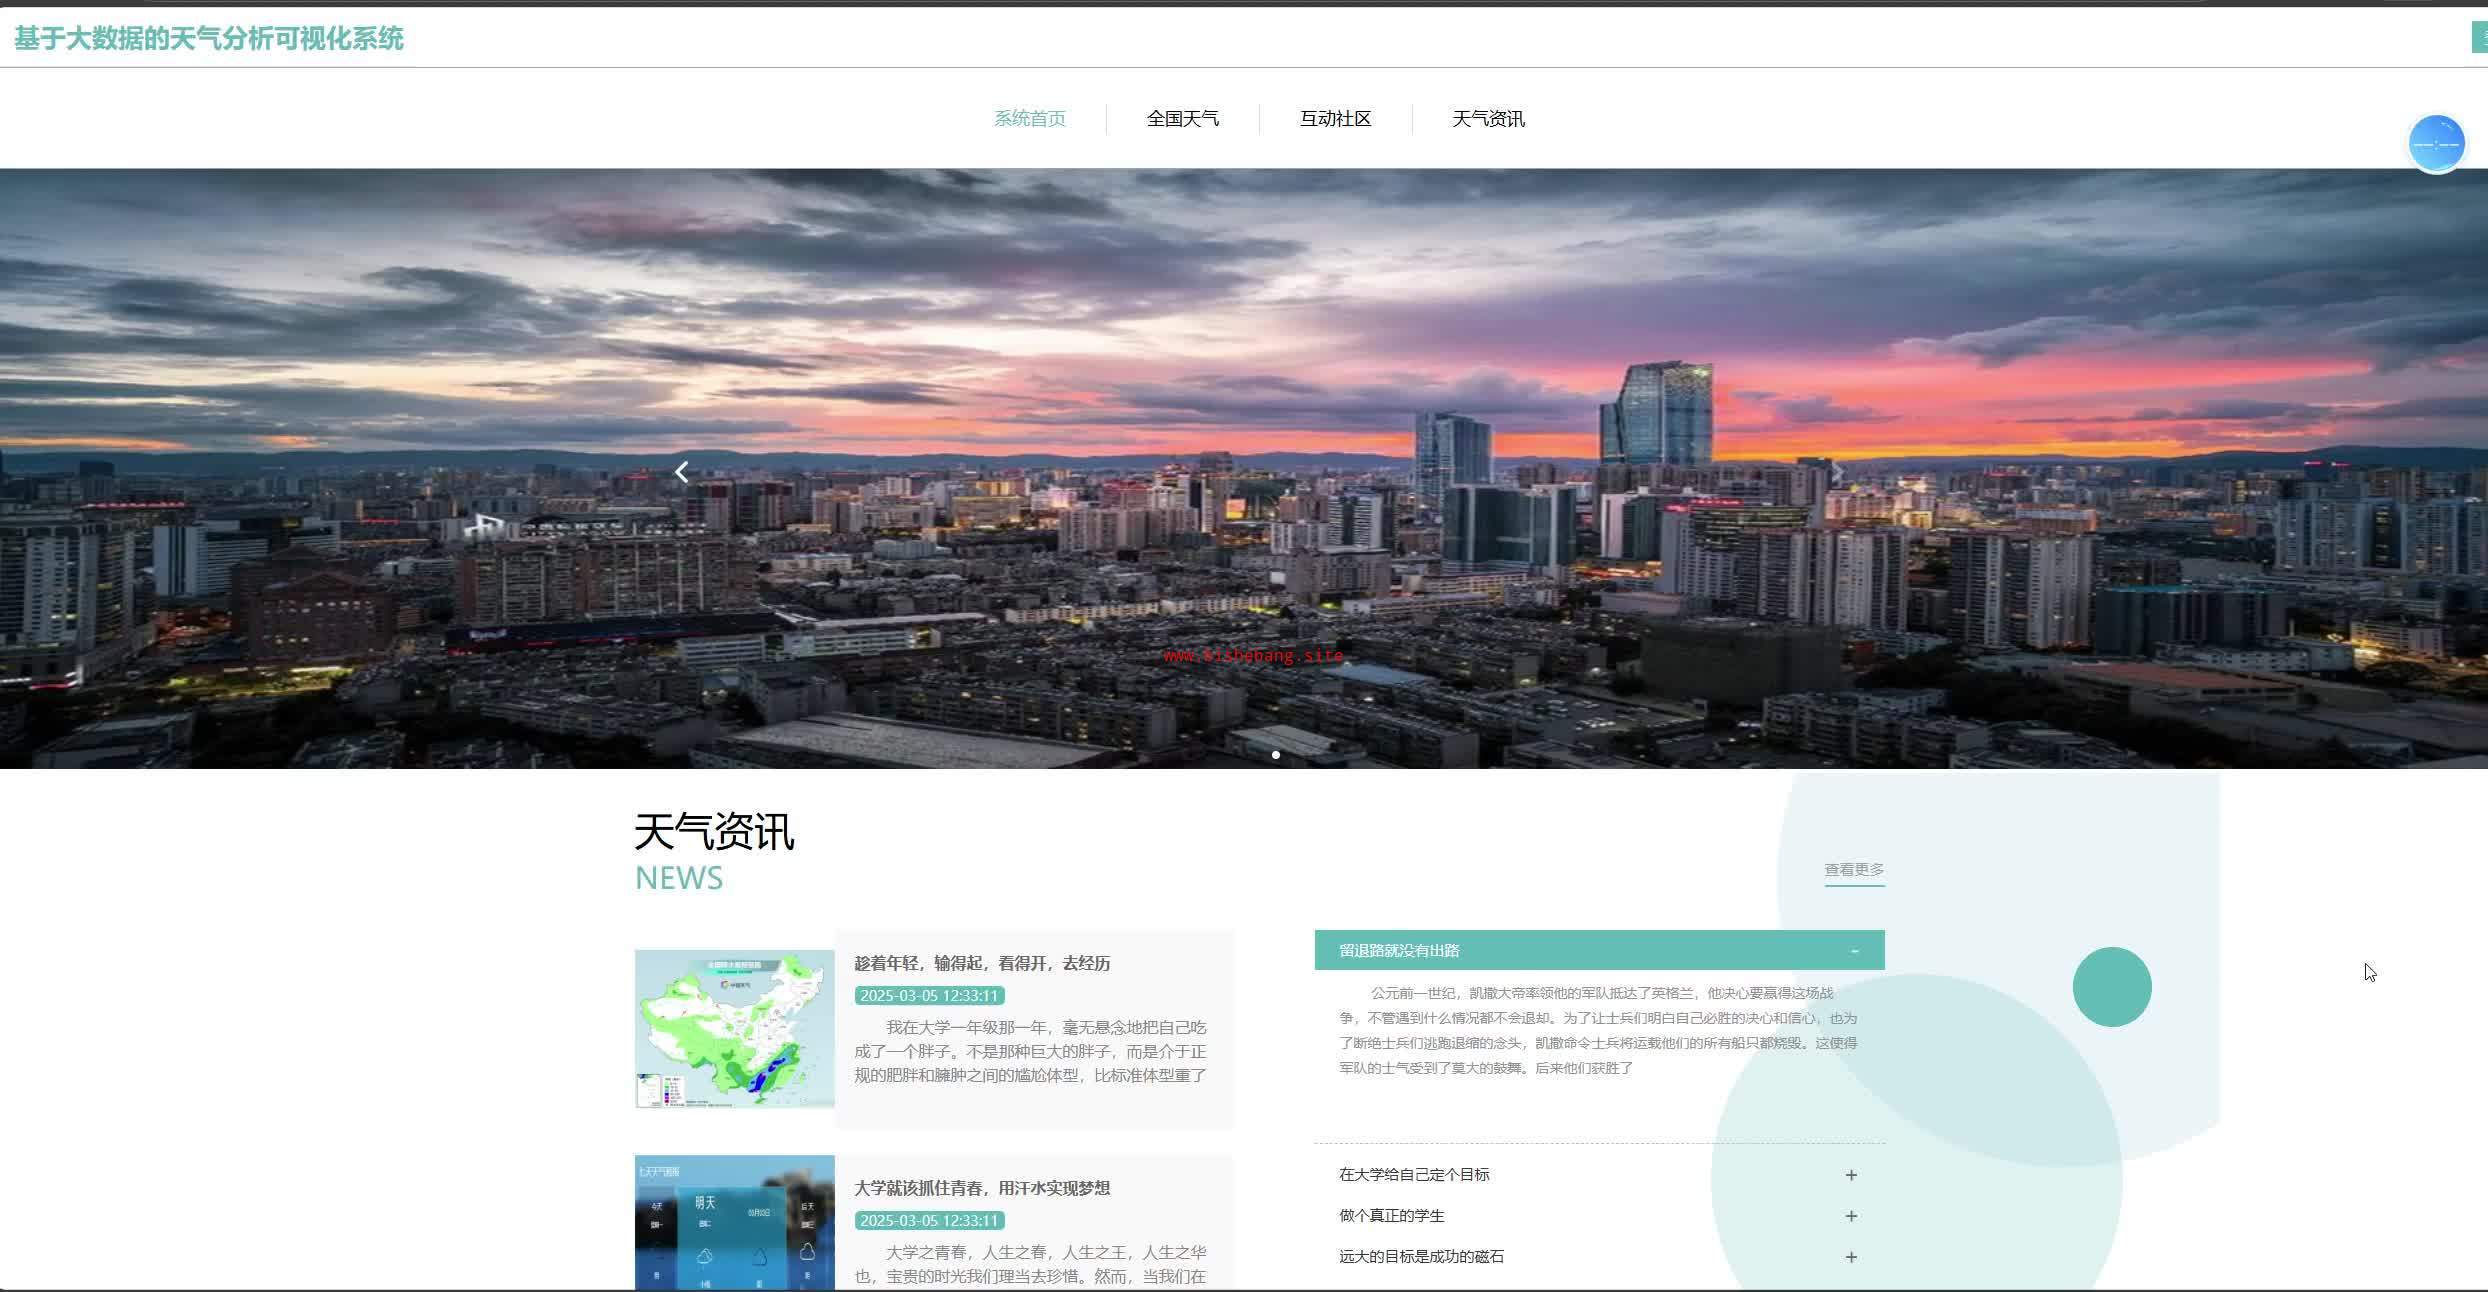Click the site title 基于大数据的天气分析可视化系统
The width and height of the screenshot is (2488, 1292).
coord(208,39)
